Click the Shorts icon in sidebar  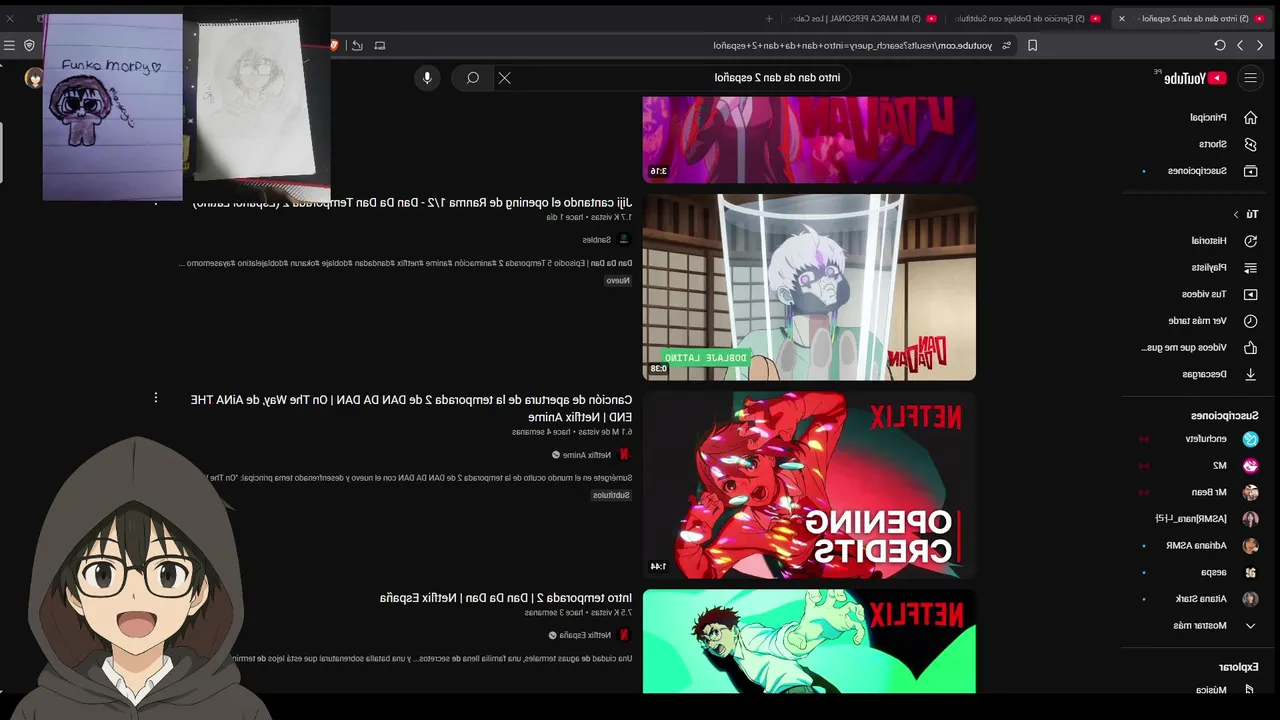tap(1250, 144)
